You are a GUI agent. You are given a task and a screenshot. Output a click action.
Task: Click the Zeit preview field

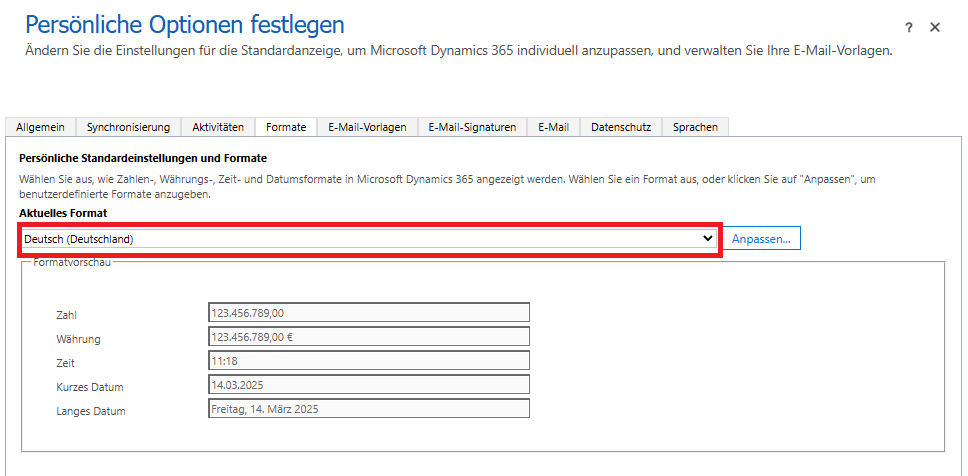tap(369, 361)
